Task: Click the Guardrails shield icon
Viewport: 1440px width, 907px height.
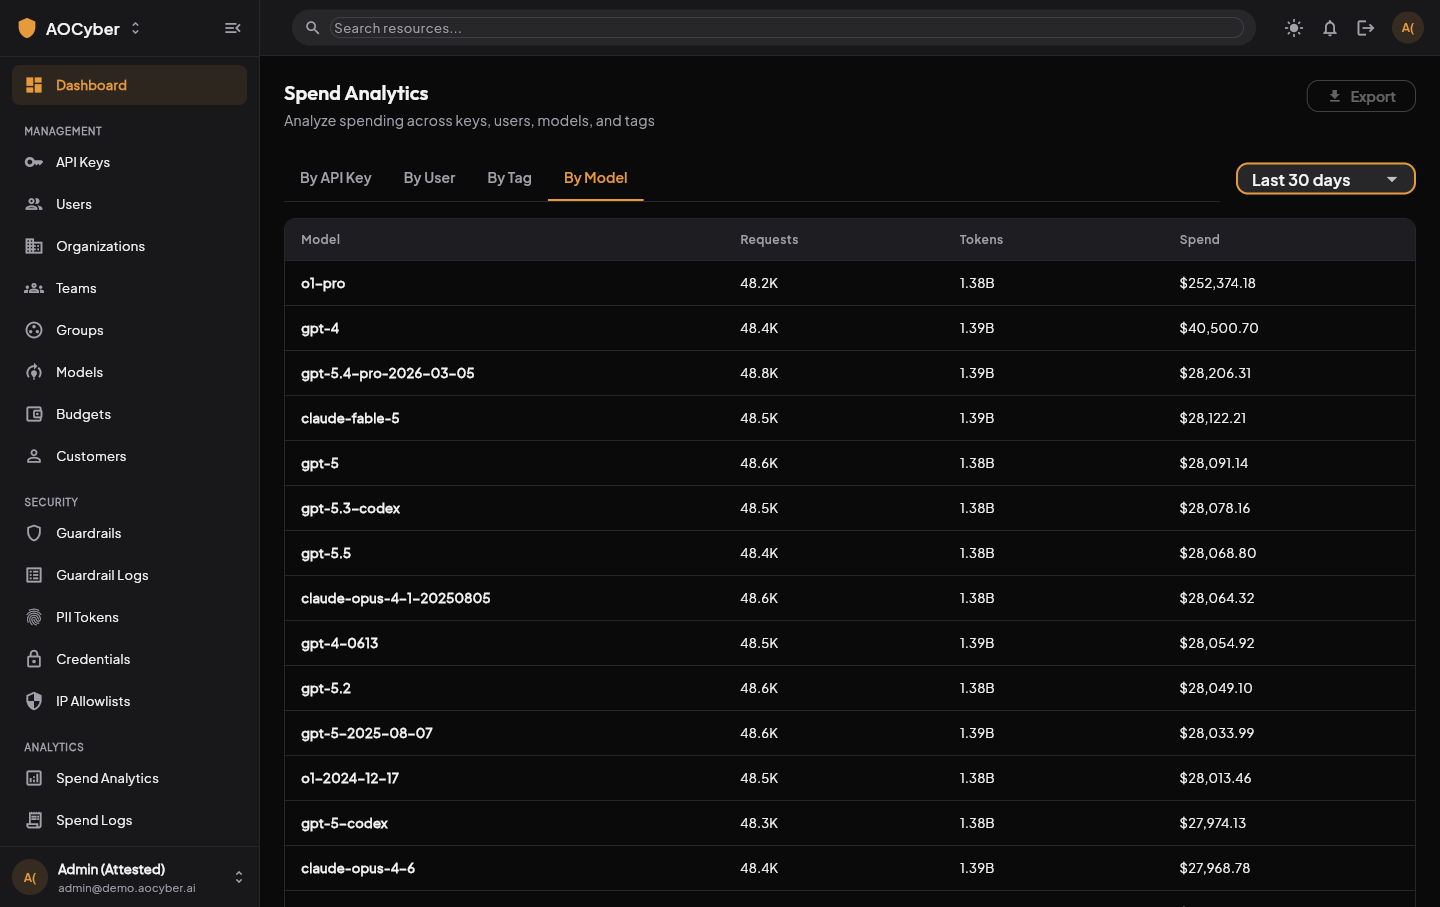Action: point(34,533)
